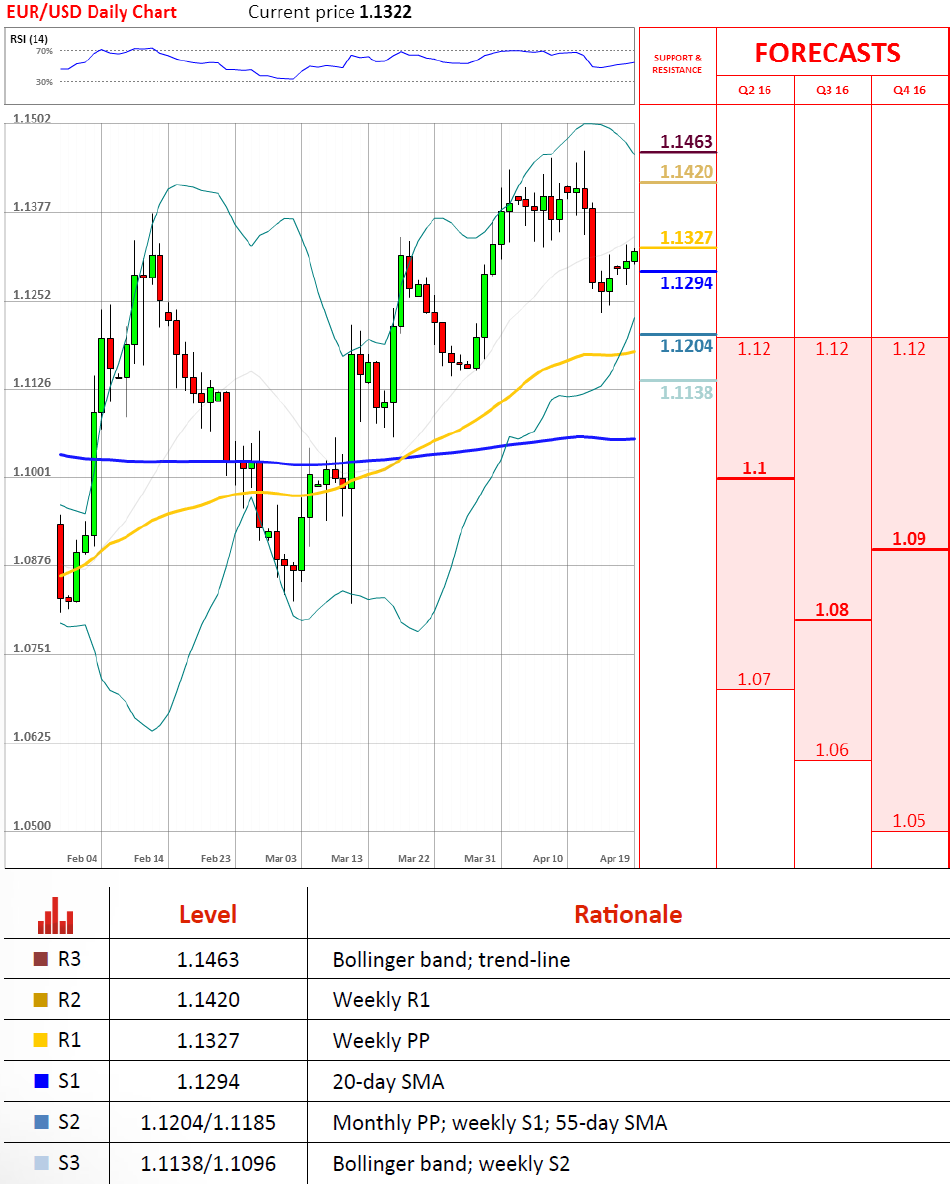The image size is (951, 1184).
Task: Click the Rationale column header
Action: coord(628,914)
